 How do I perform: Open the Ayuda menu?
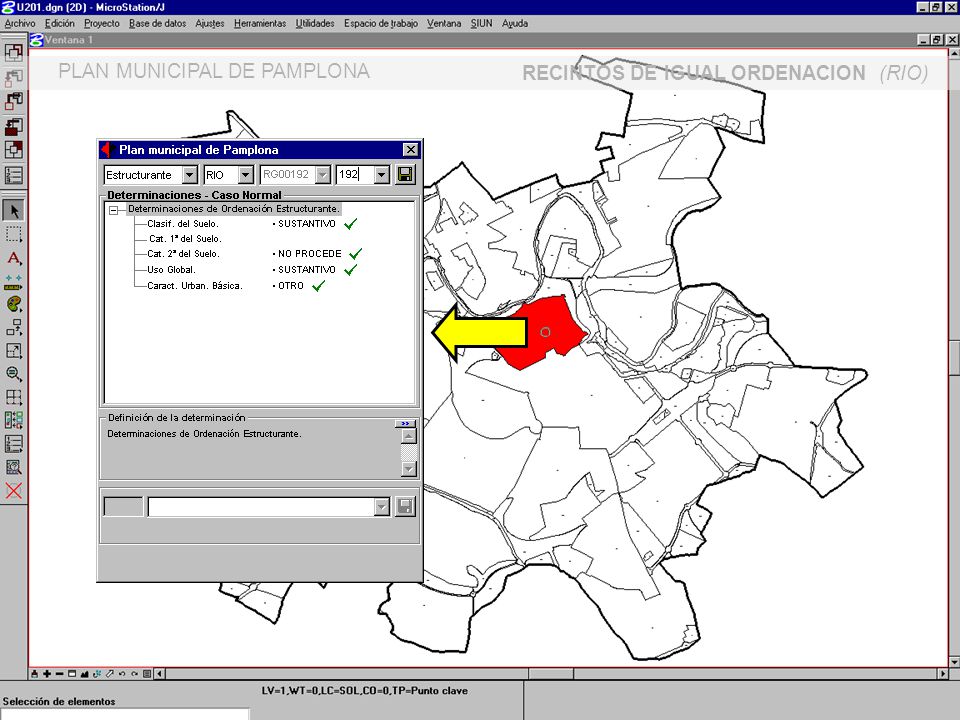(x=515, y=23)
